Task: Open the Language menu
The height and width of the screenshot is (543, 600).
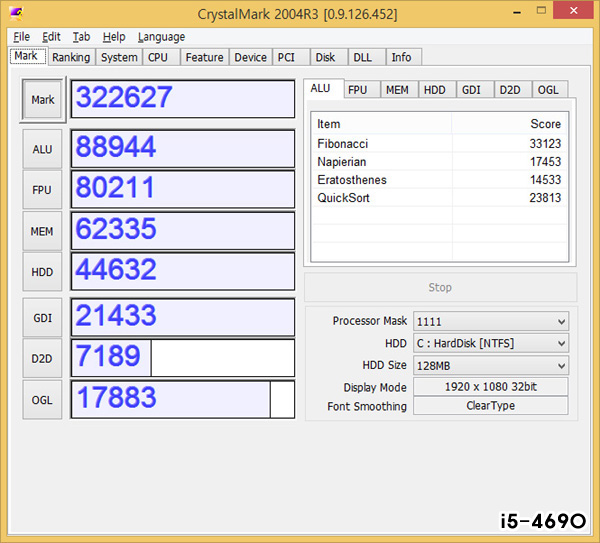Action: (x=161, y=37)
